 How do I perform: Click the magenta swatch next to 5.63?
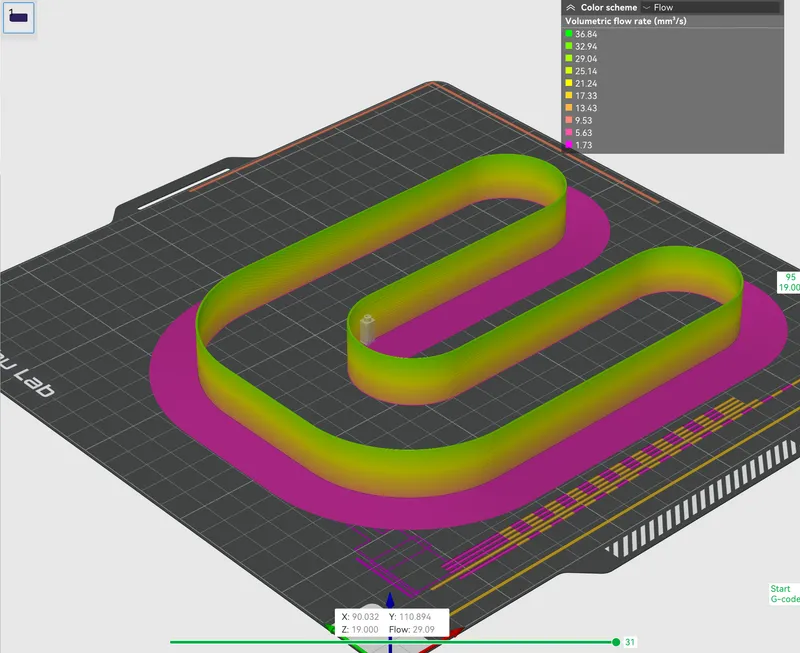(569, 132)
